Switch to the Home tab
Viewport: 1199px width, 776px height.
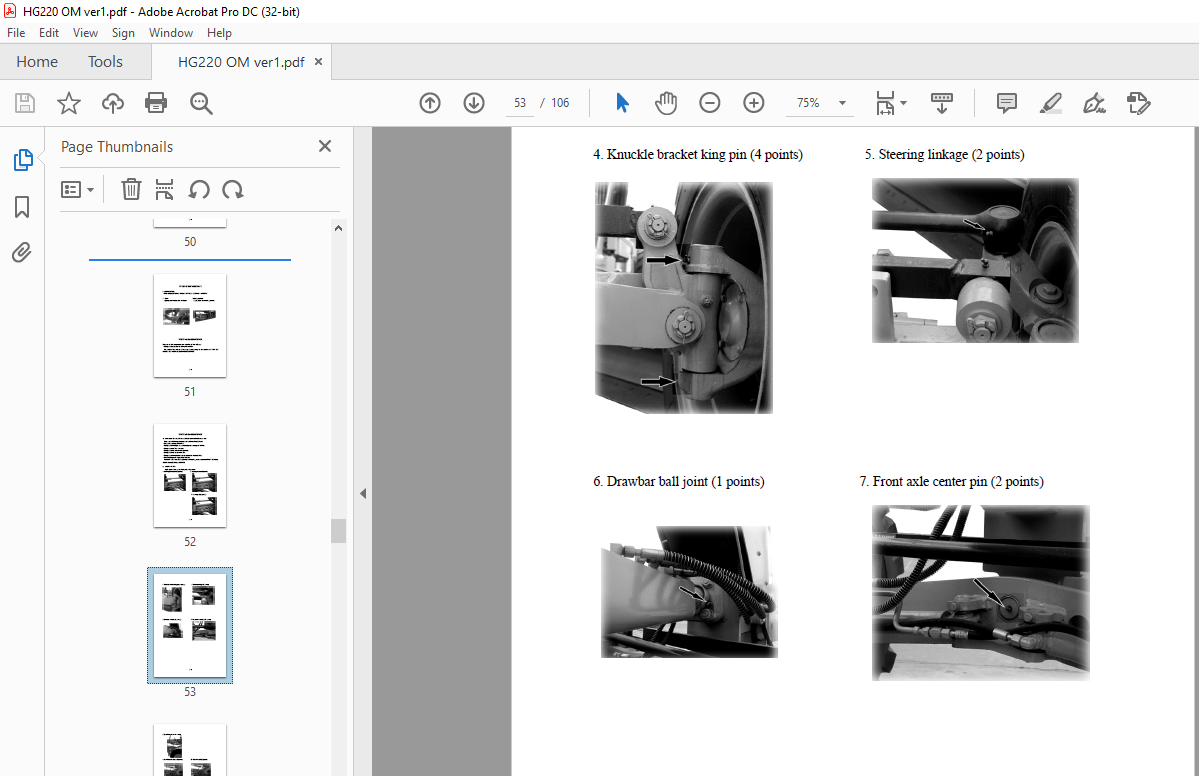pos(37,62)
